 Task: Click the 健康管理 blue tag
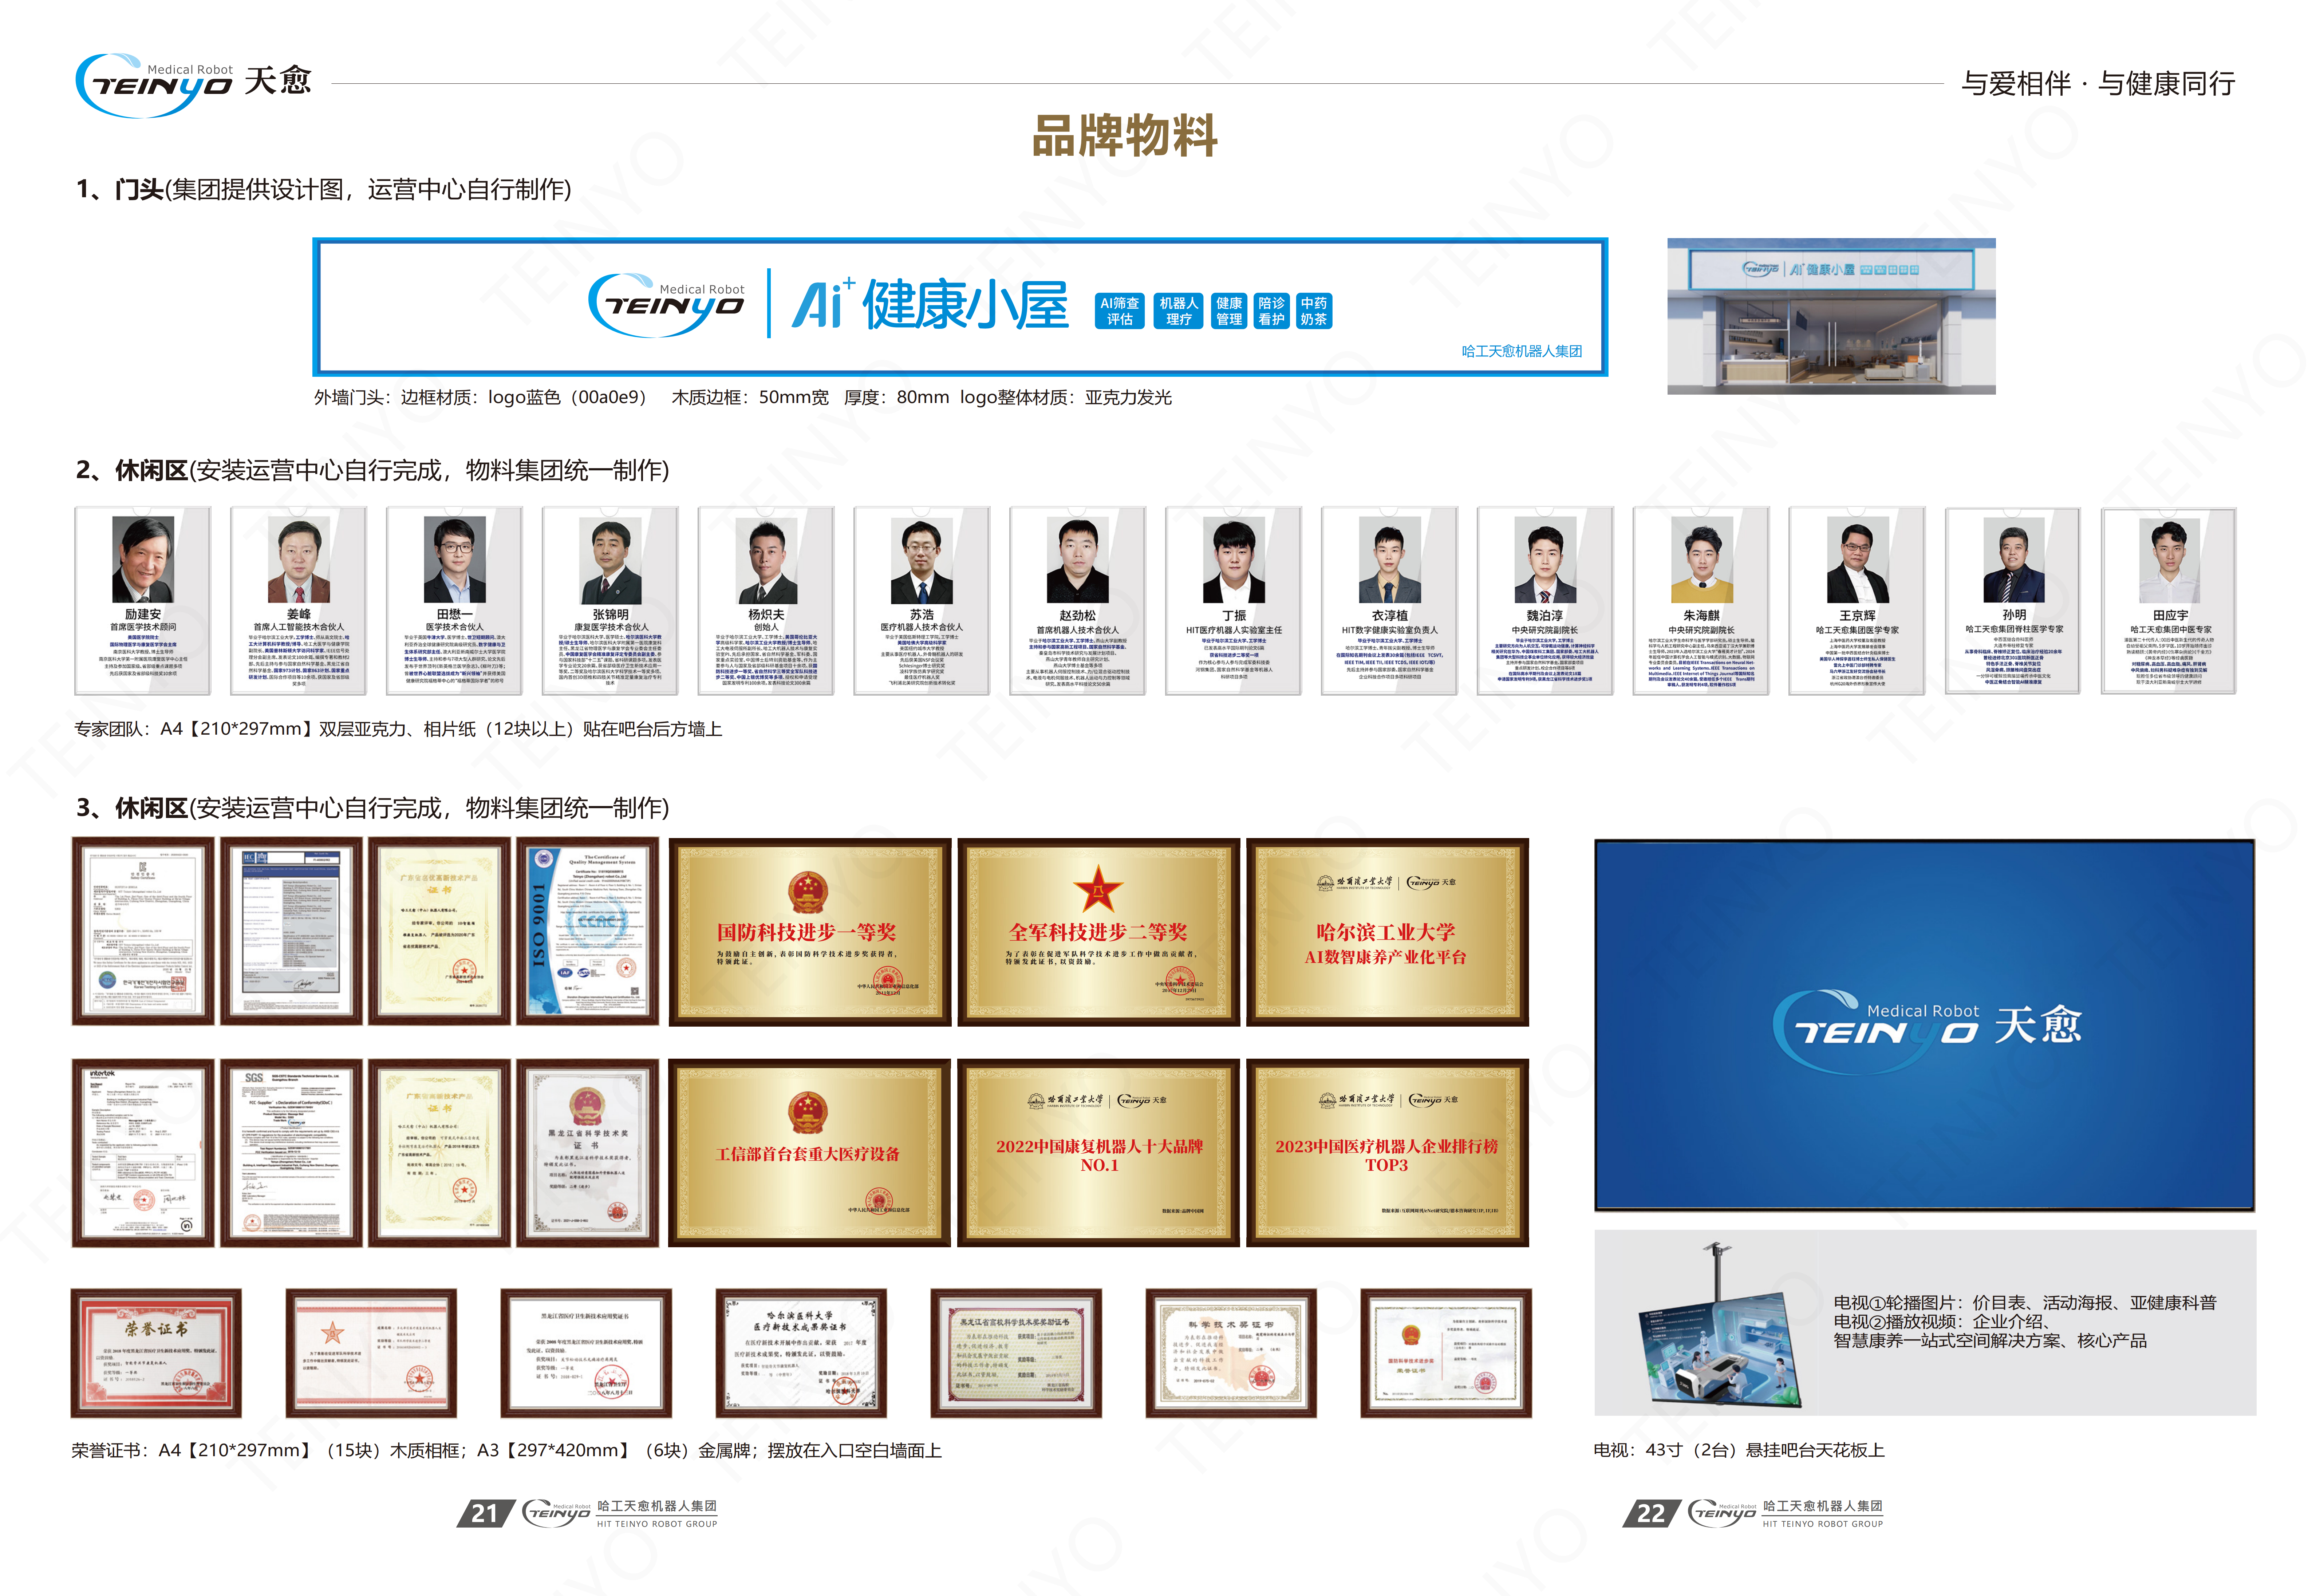(x=1228, y=311)
